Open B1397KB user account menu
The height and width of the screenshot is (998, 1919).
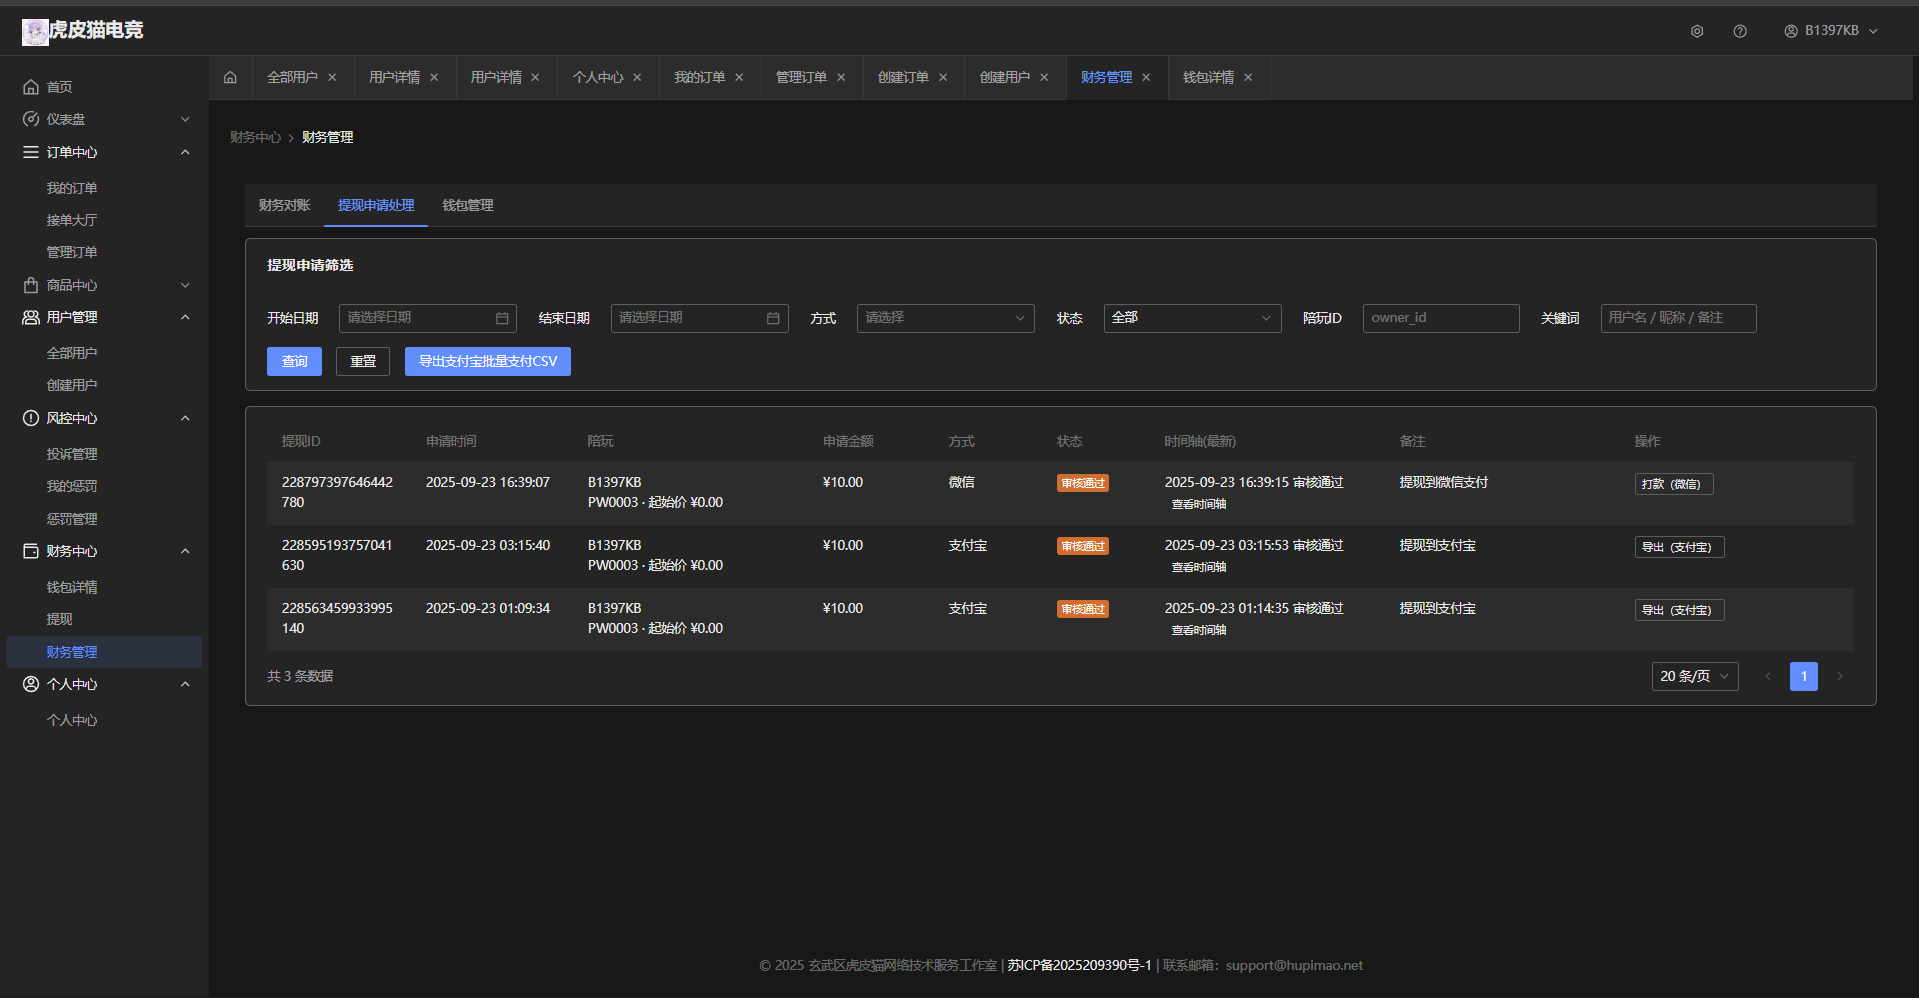pyautogui.click(x=1831, y=31)
